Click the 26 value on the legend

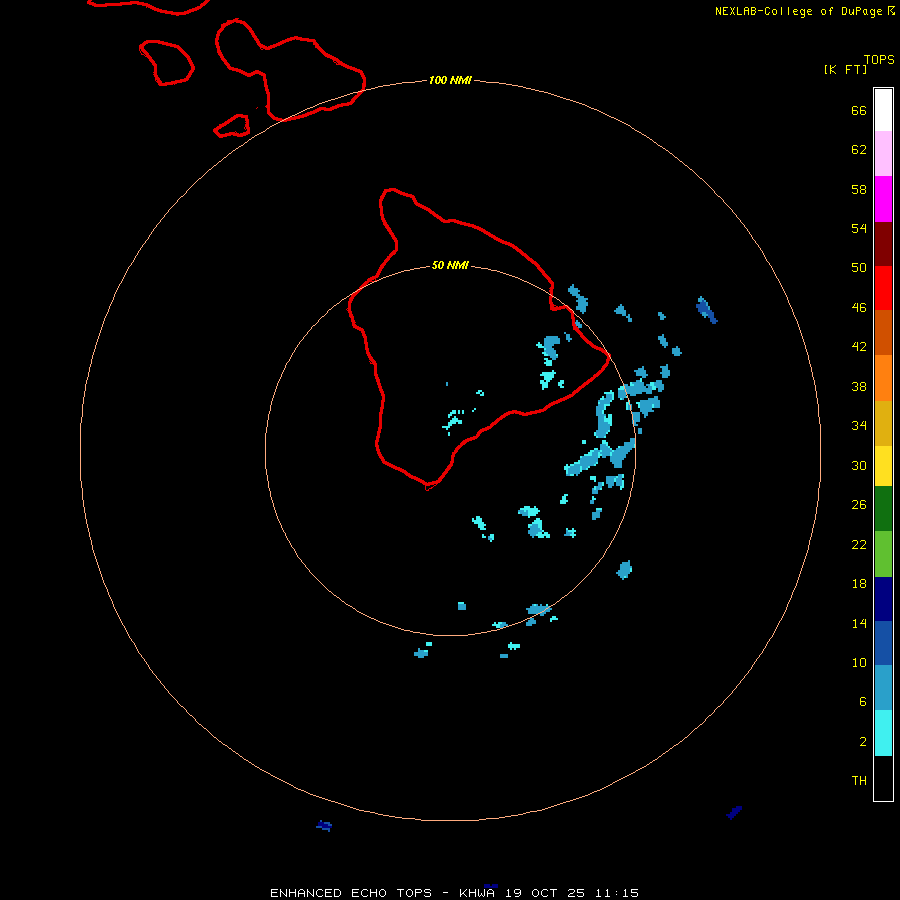859,505
